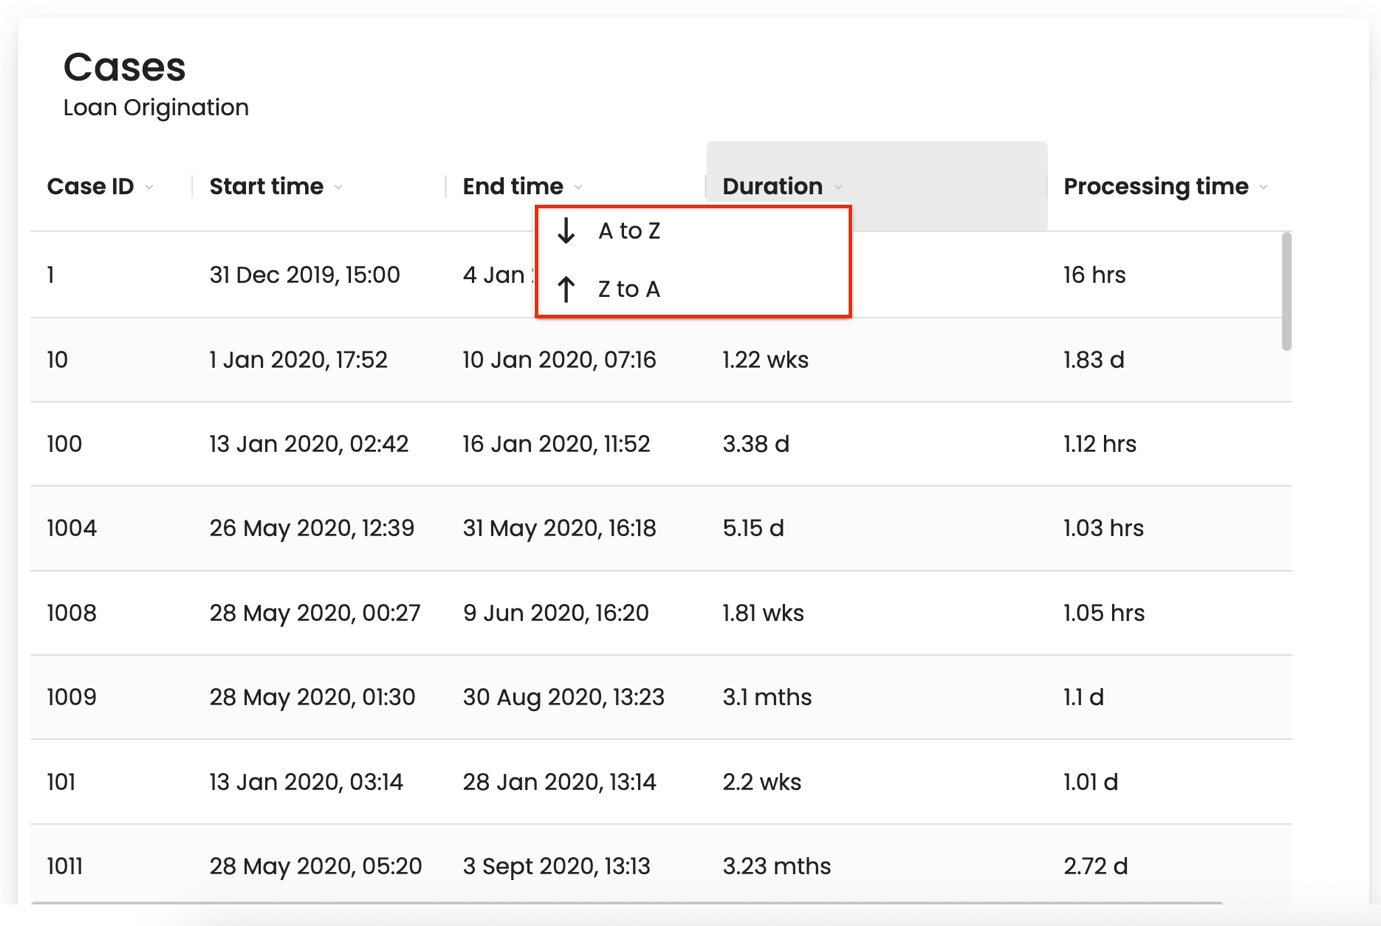Select the 3.38 d duration cell
Viewport: 1381px width, 926px height.
[x=755, y=444]
